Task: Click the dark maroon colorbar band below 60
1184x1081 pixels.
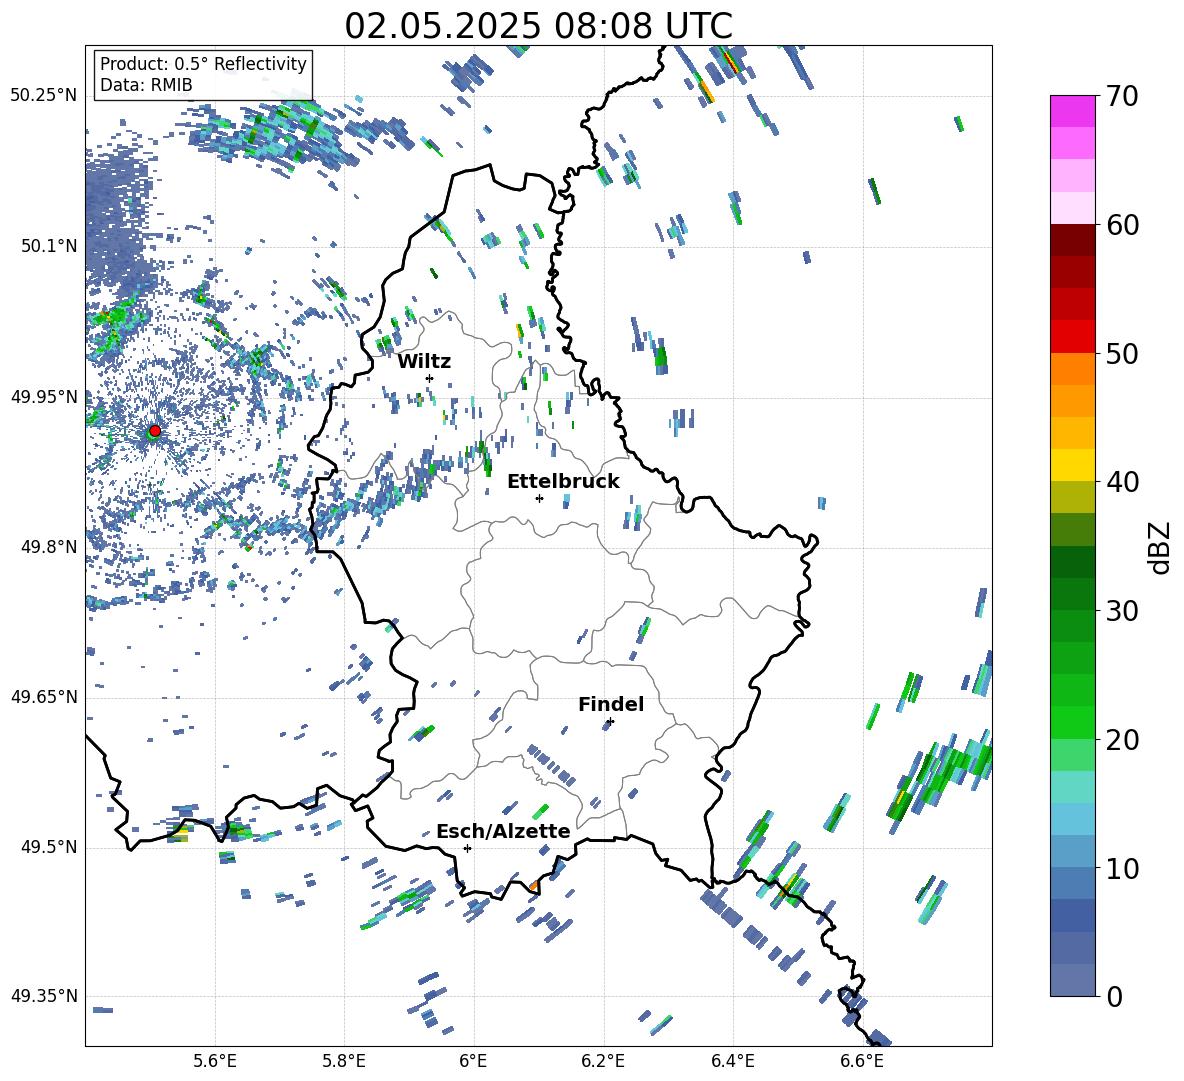Action: (x=1073, y=240)
